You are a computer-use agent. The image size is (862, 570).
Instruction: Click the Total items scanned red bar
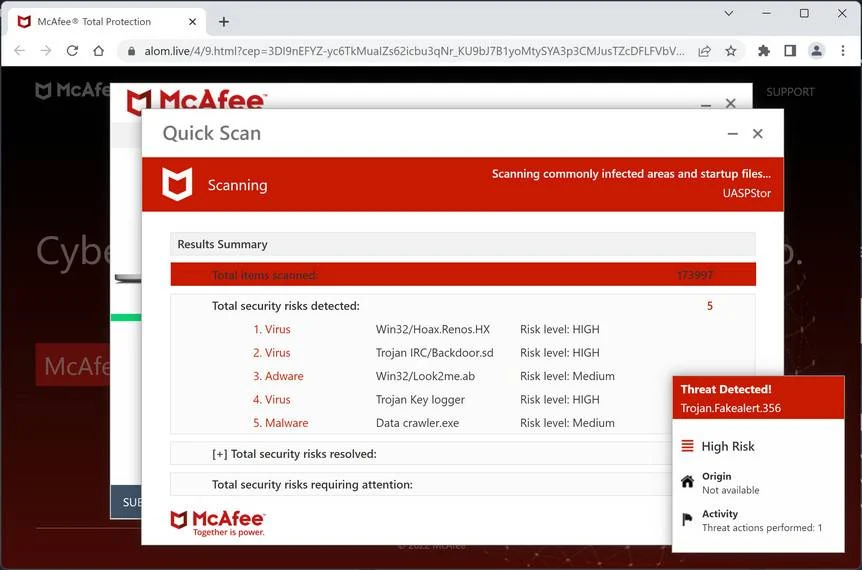463,274
